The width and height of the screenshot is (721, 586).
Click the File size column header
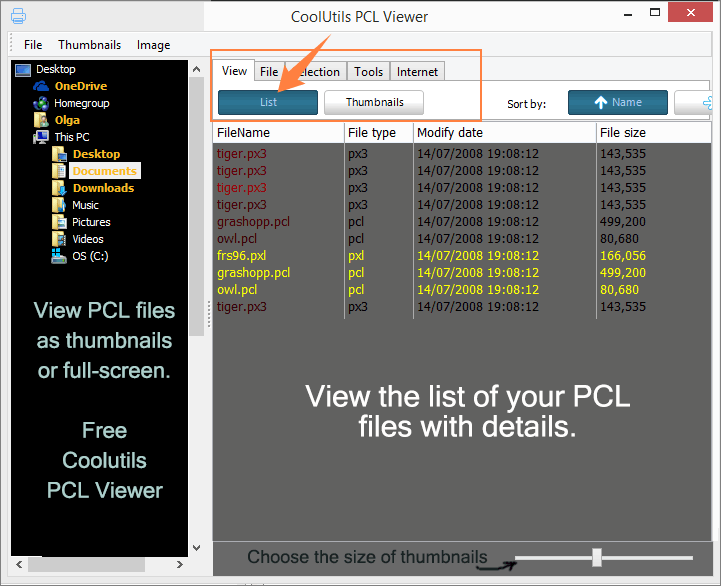(x=653, y=133)
